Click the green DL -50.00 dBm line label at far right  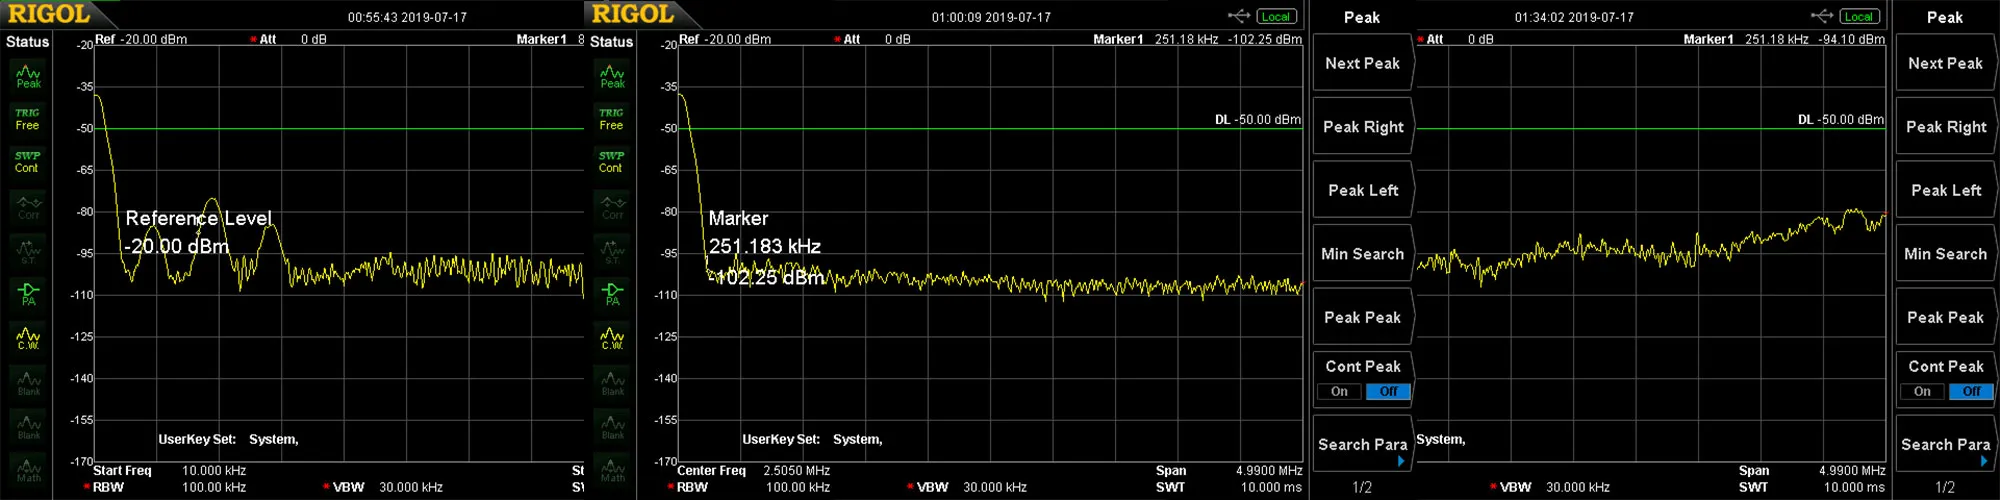[x=1840, y=119]
